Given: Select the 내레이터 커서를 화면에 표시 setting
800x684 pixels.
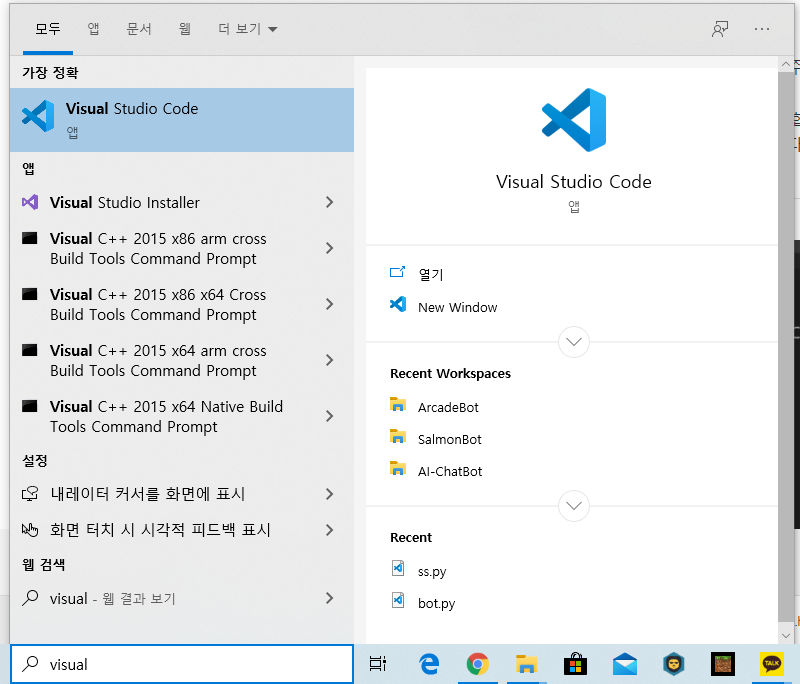Looking at the screenshot, I should tap(182, 494).
